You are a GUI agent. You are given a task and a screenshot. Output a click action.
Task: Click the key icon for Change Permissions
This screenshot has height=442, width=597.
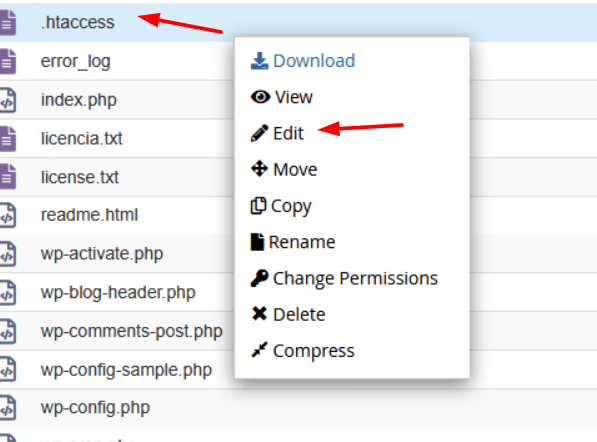[259, 278]
